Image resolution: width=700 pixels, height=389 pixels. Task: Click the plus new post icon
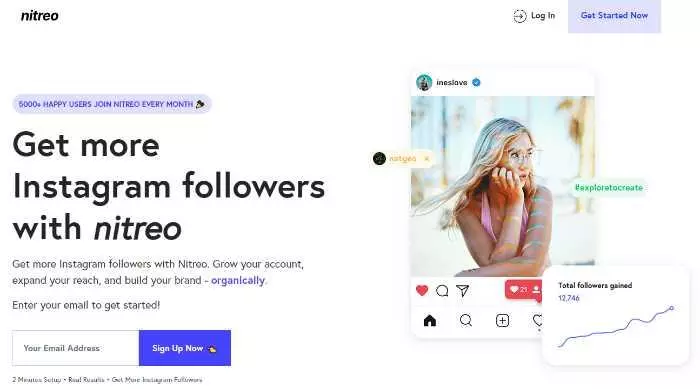502,320
